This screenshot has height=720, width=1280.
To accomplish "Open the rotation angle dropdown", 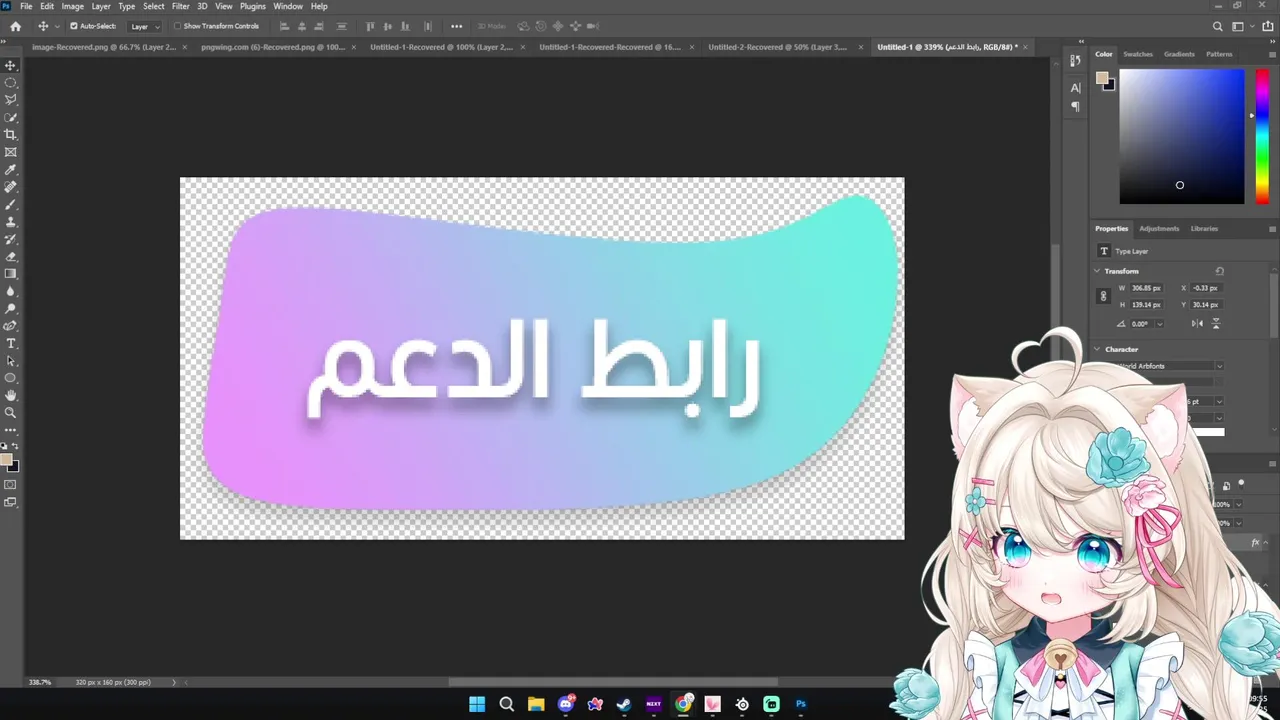I will click(1159, 324).
